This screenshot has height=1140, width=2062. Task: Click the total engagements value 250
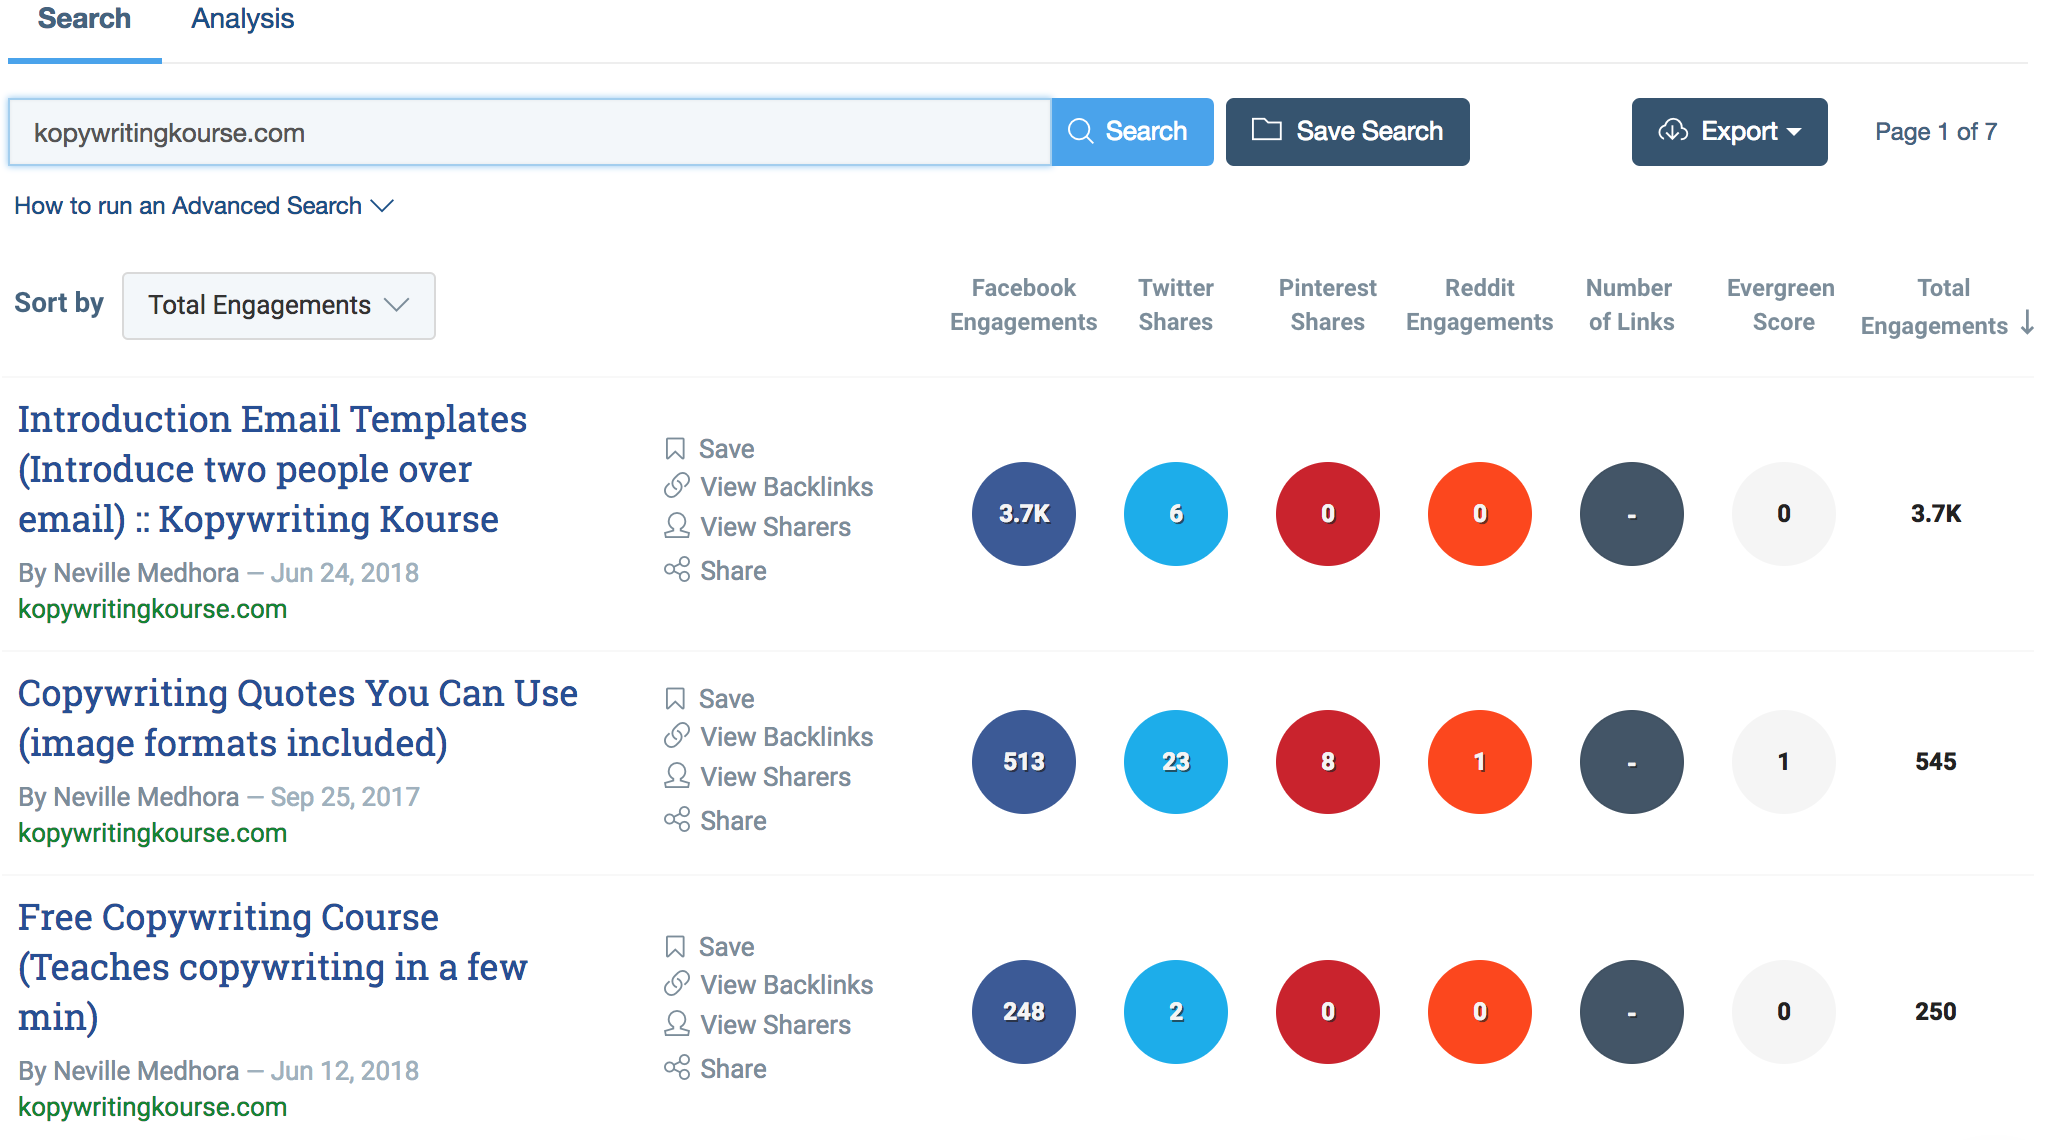click(1936, 1012)
